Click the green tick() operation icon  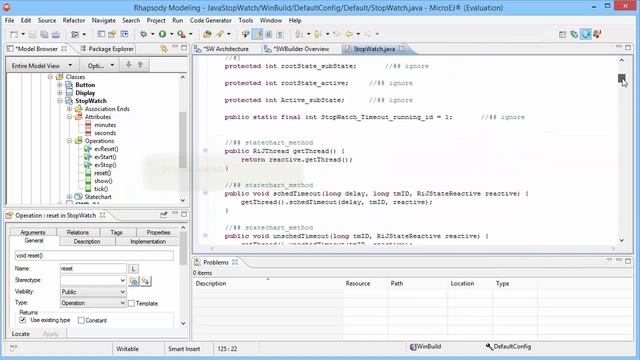(x=88, y=189)
